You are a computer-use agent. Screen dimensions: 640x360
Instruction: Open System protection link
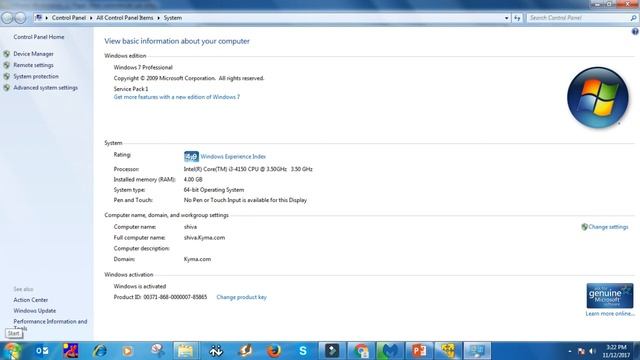pyautogui.click(x=36, y=76)
